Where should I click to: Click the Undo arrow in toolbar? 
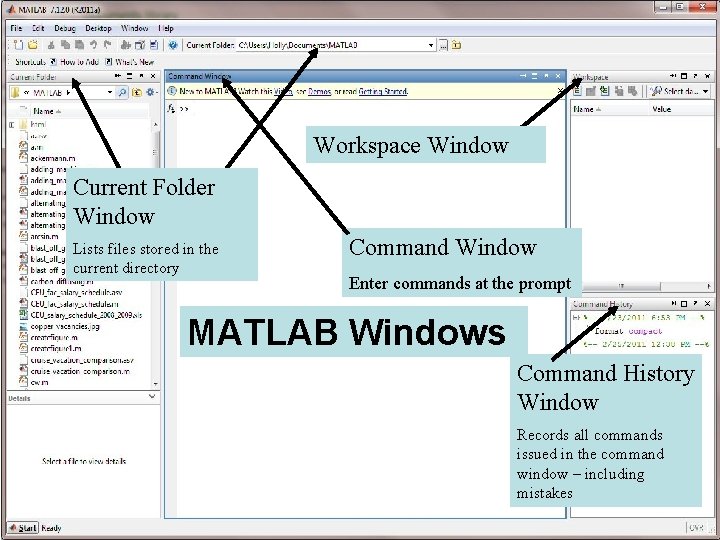94,45
